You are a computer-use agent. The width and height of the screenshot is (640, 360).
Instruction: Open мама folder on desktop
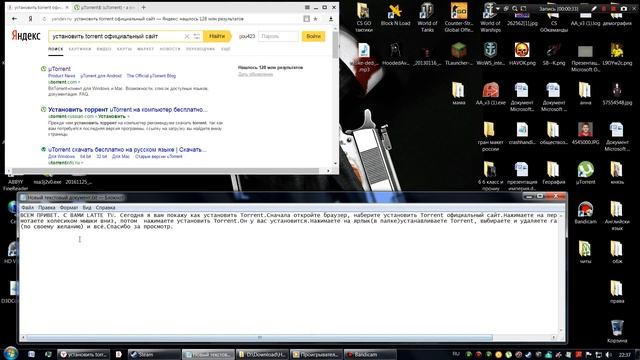458,93
